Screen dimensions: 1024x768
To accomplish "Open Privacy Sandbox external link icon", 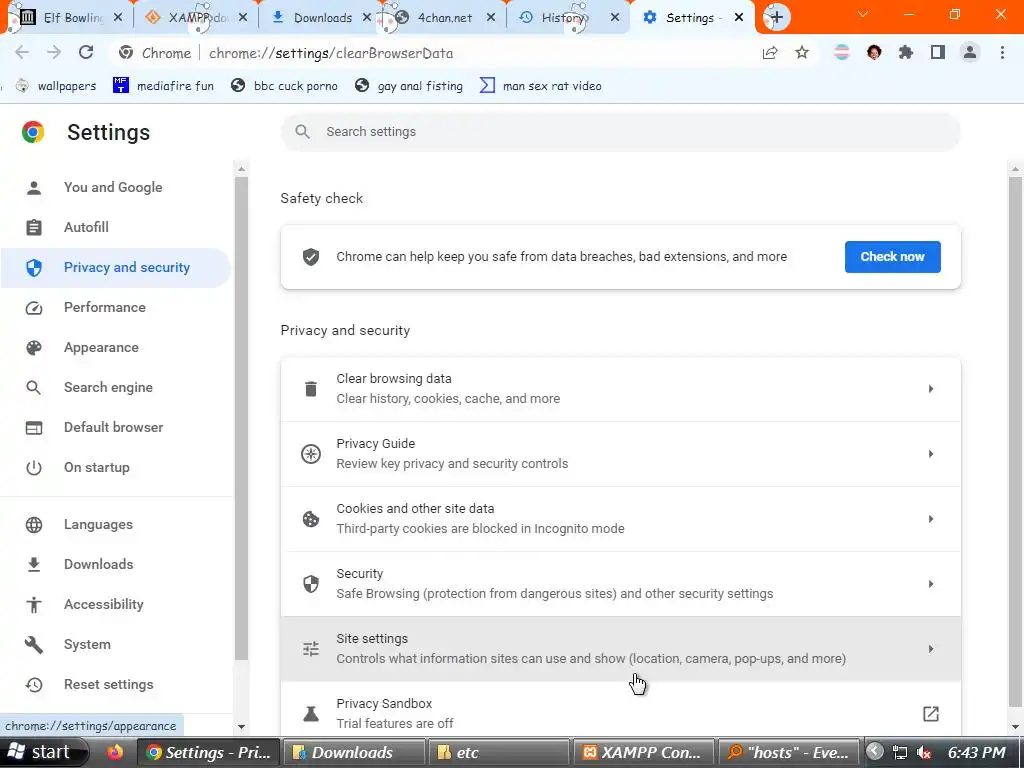I will (x=931, y=714).
